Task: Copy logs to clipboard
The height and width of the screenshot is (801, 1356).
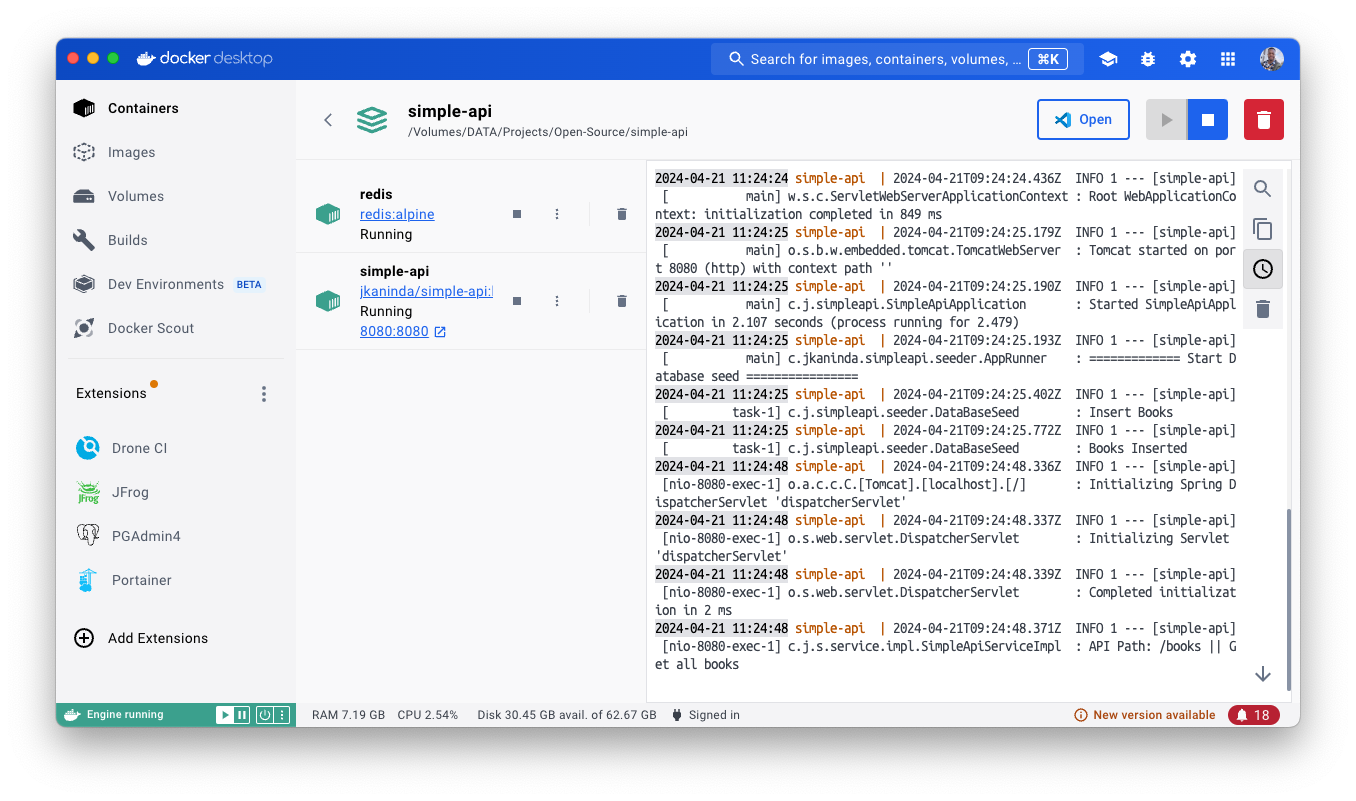Action: point(1263,229)
